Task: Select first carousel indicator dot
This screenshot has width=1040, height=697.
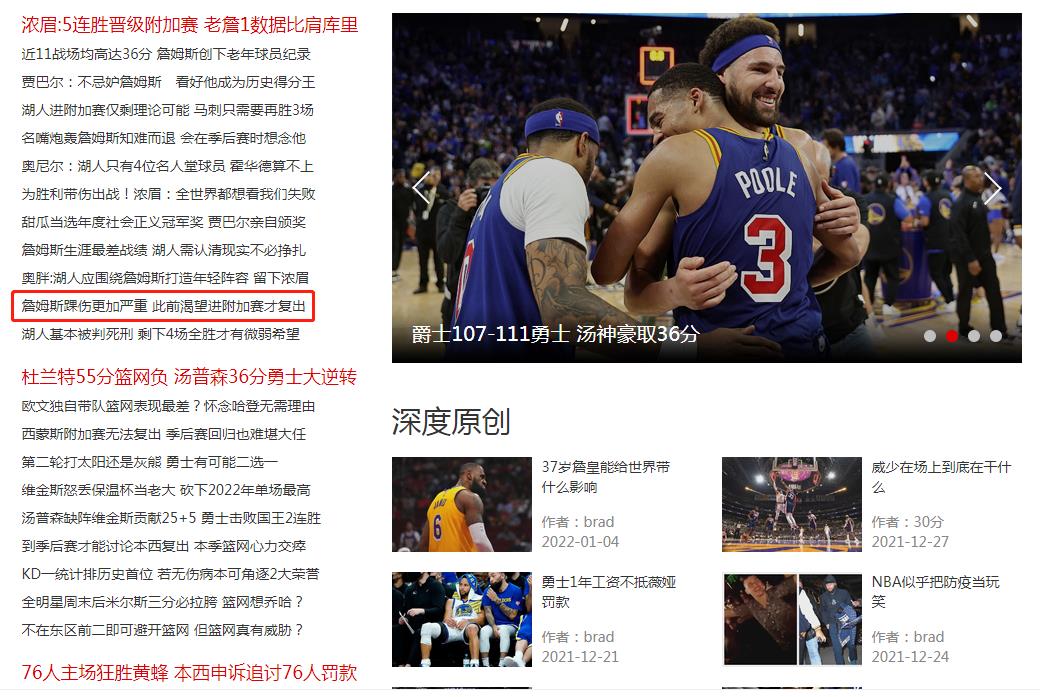Action: tap(930, 336)
